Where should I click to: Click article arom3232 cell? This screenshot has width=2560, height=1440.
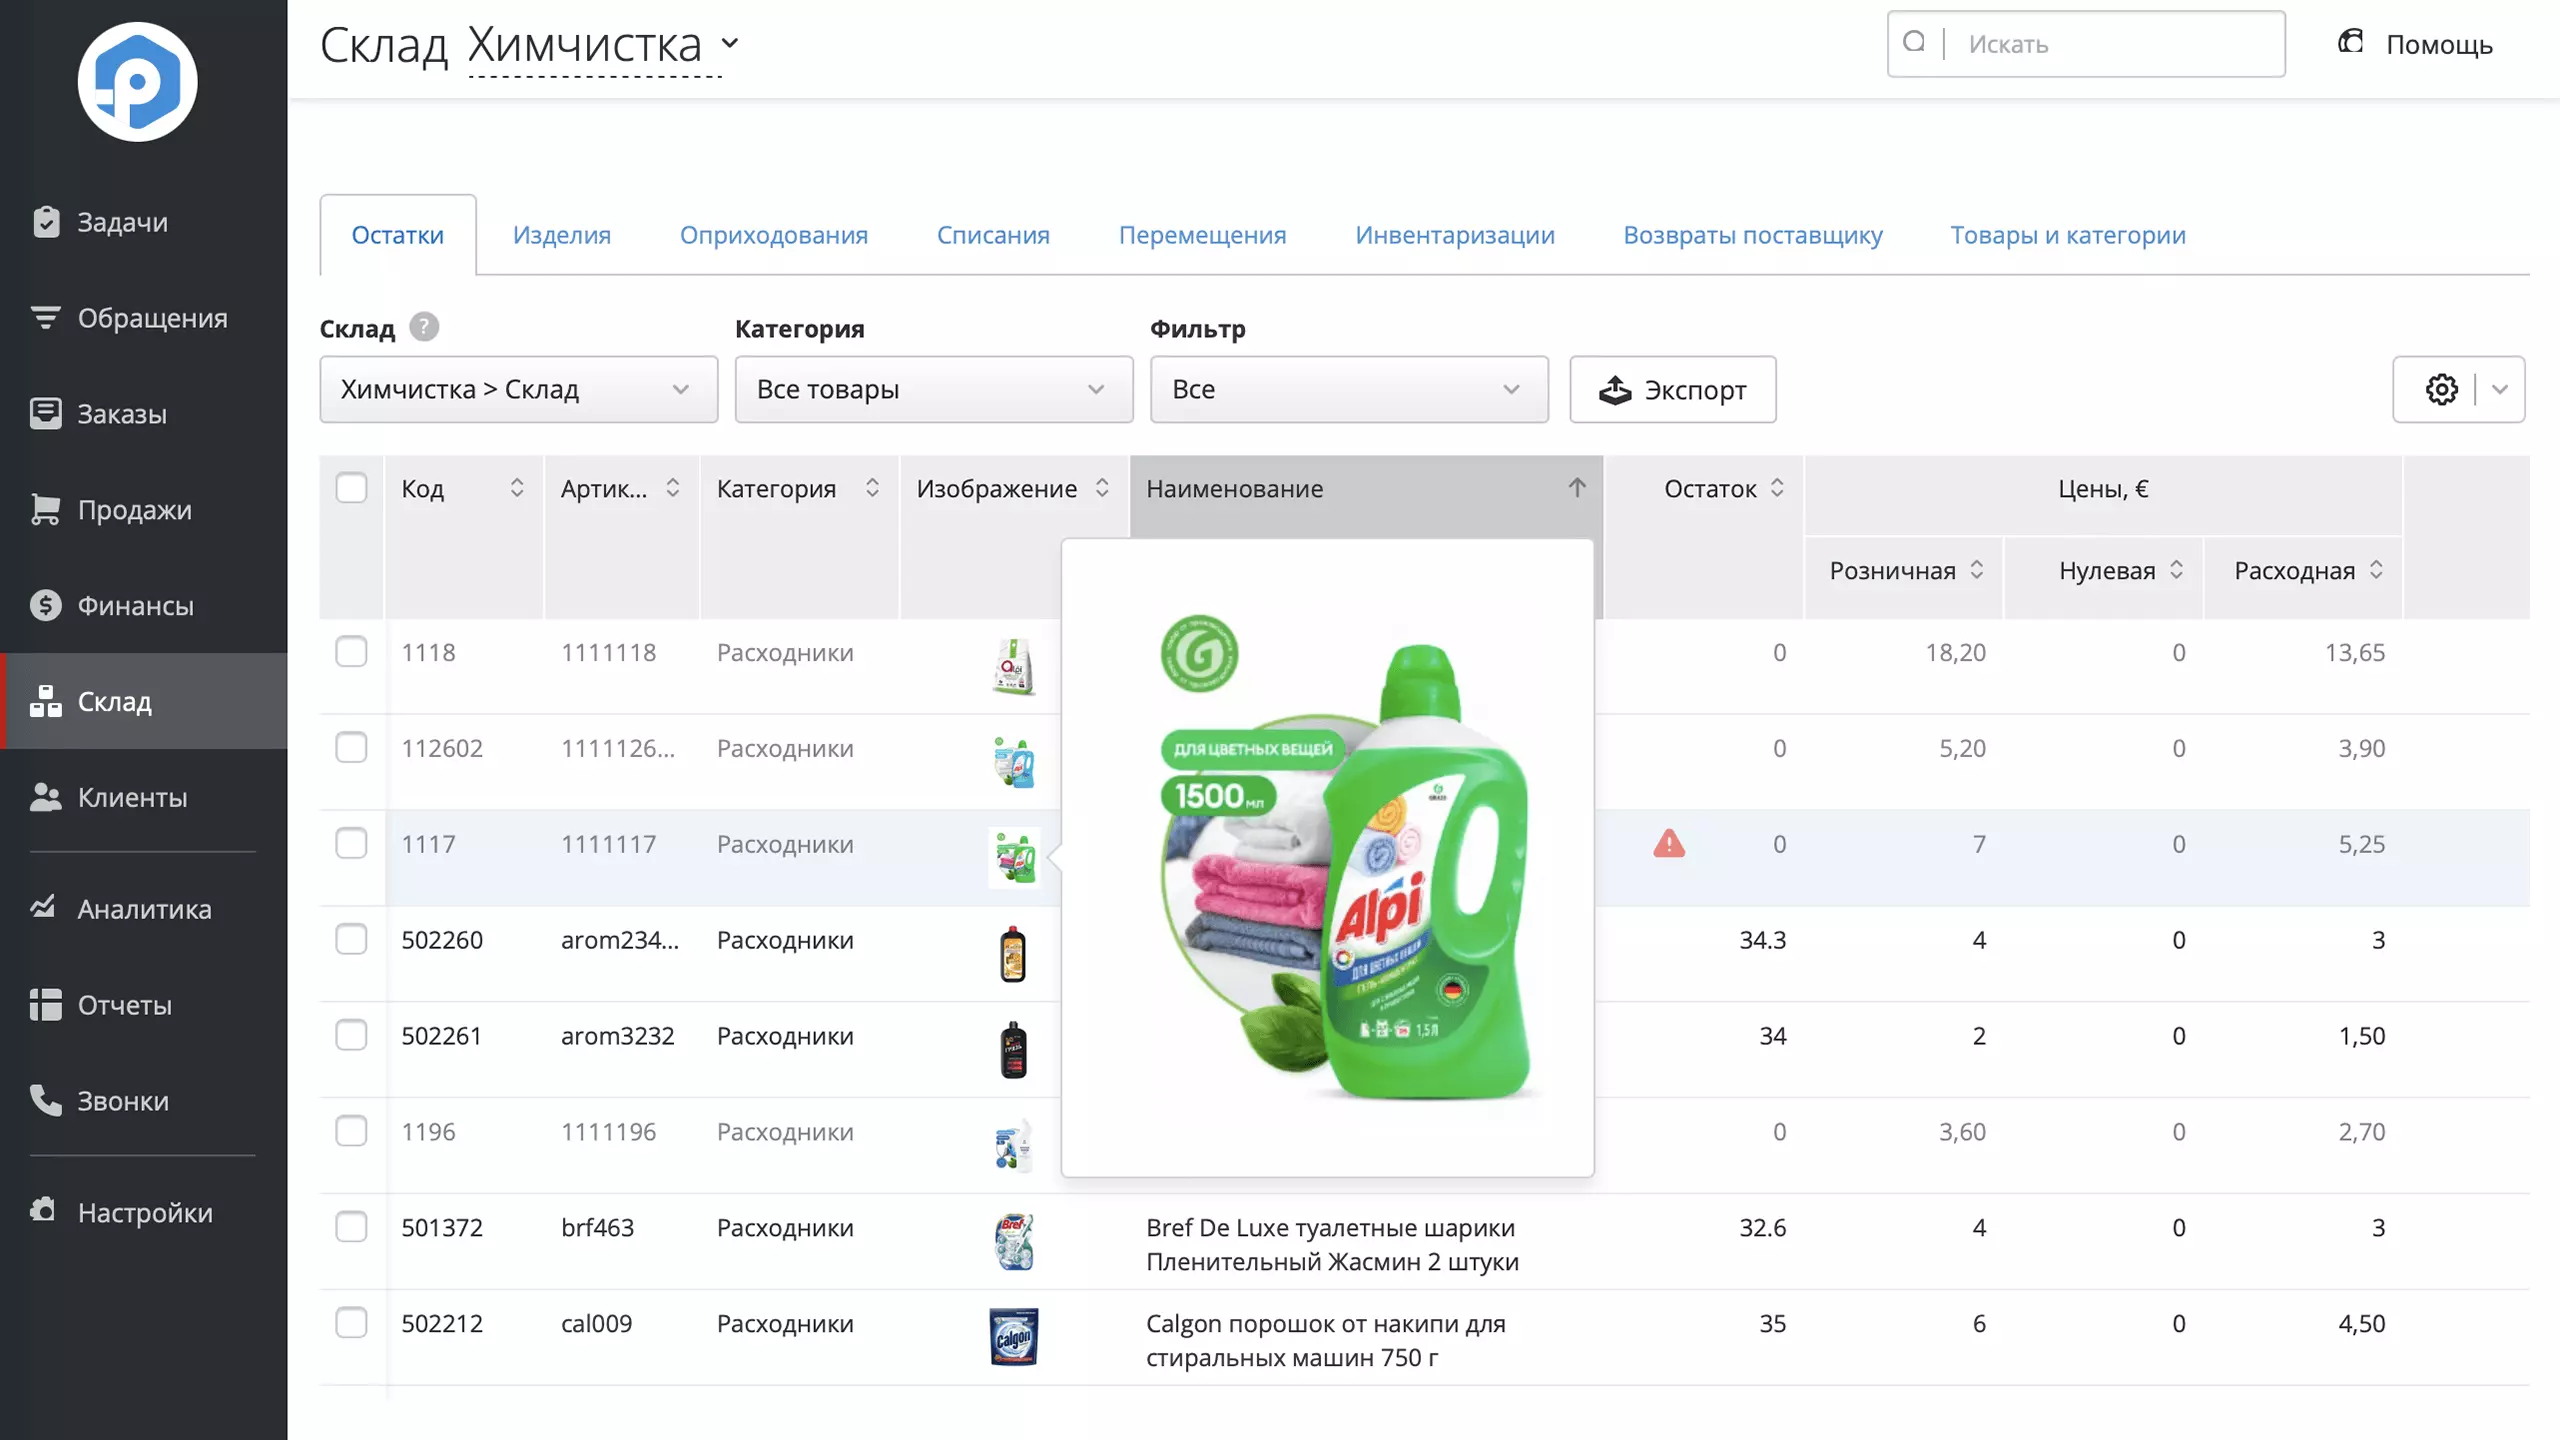pos(618,1036)
